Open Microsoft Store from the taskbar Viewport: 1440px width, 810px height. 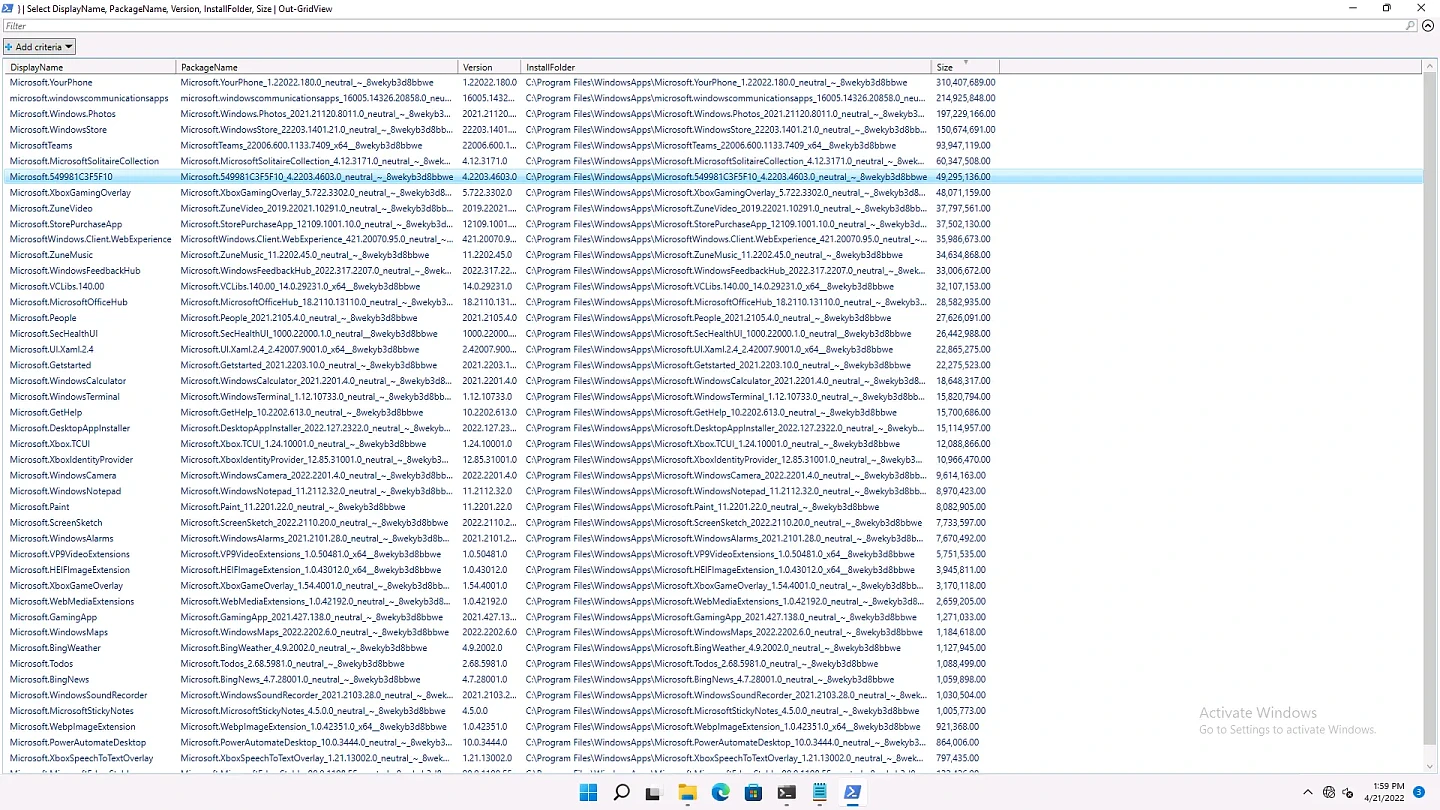coord(753,793)
